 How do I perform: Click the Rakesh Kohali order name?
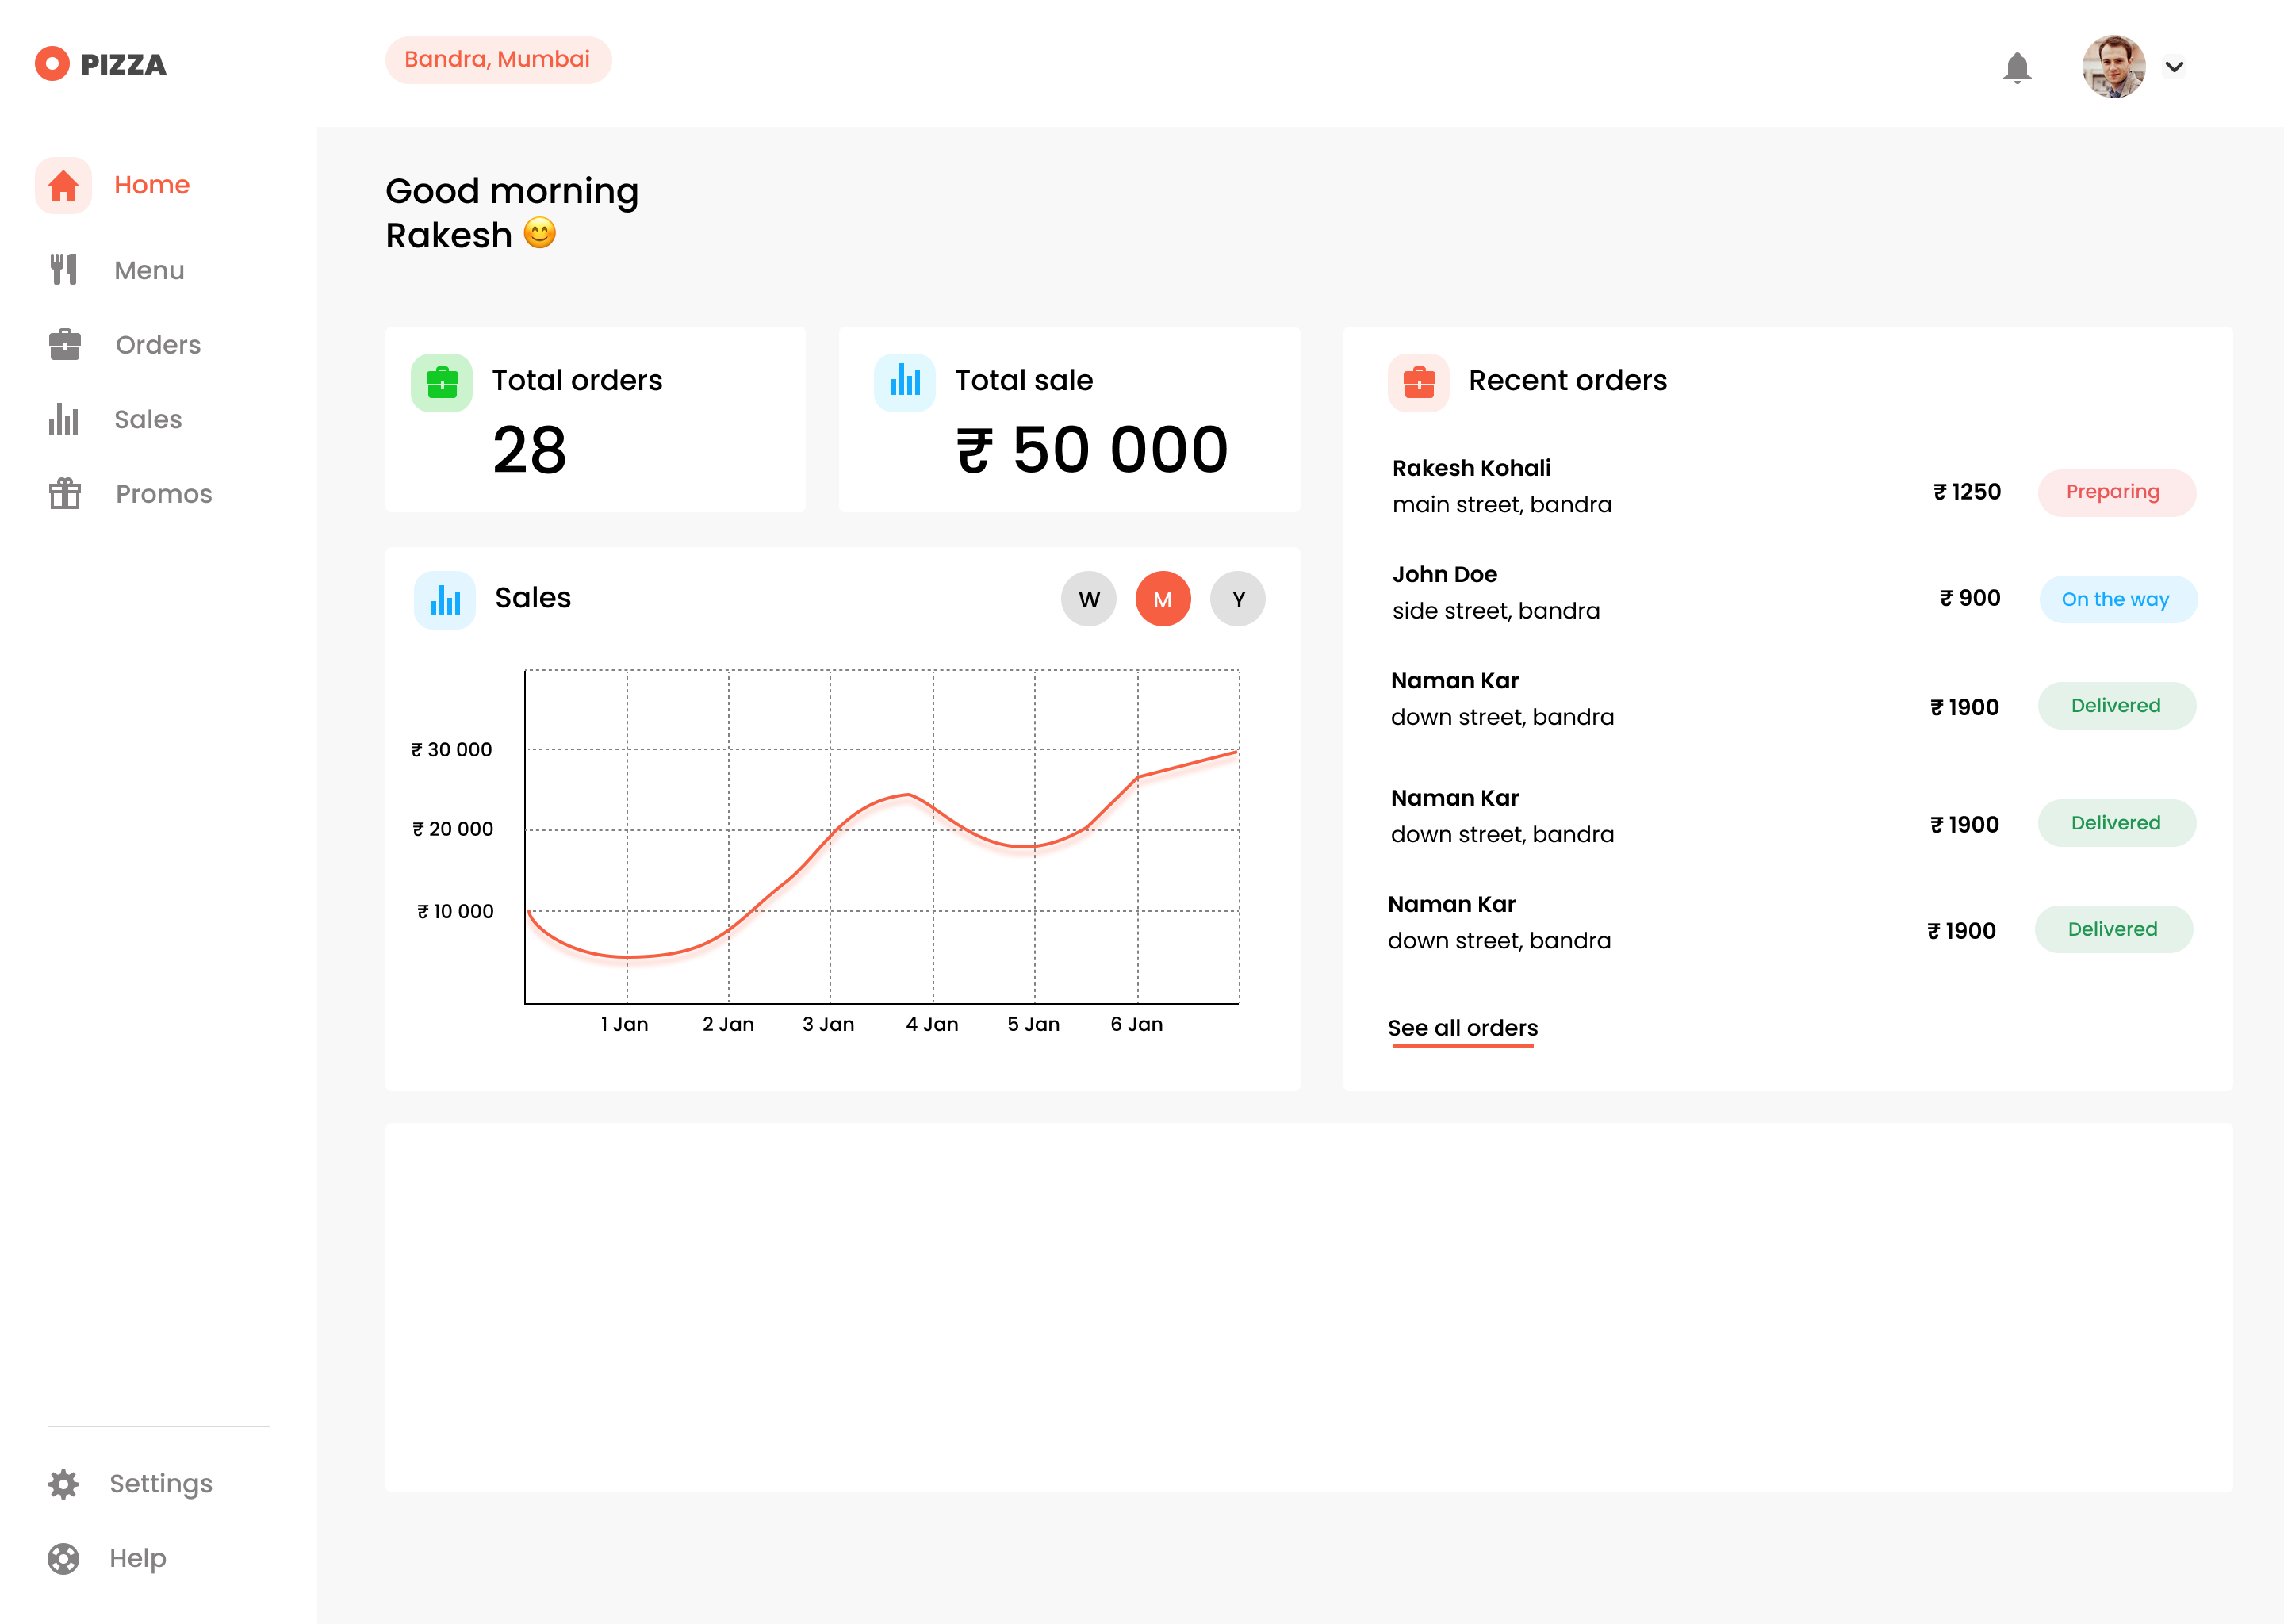point(1472,468)
